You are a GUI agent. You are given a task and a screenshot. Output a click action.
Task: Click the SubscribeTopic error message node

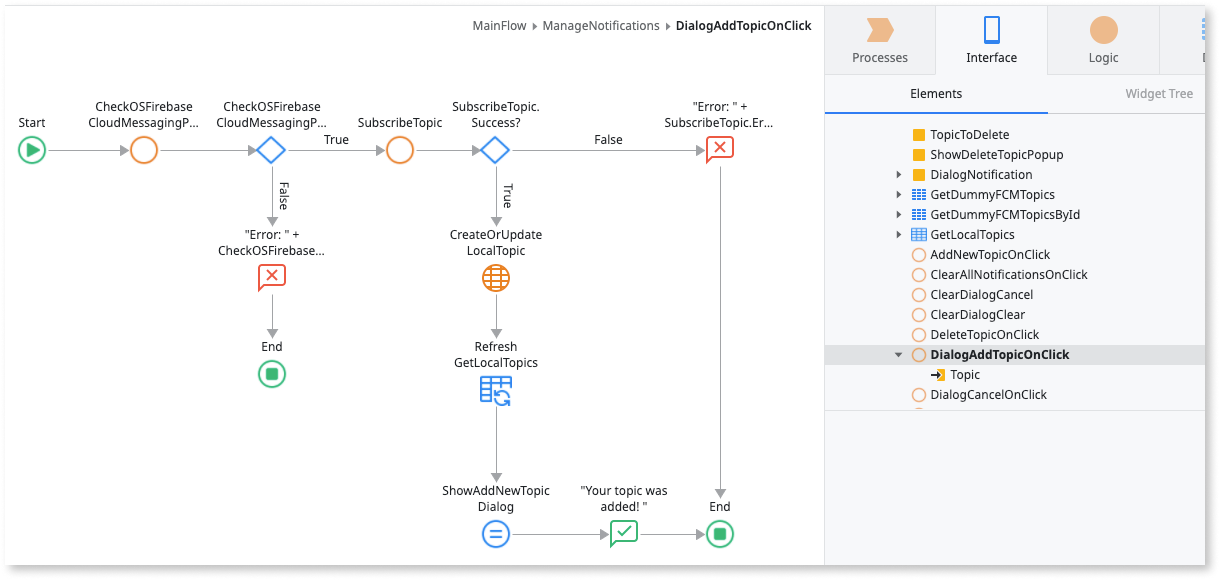pos(719,150)
